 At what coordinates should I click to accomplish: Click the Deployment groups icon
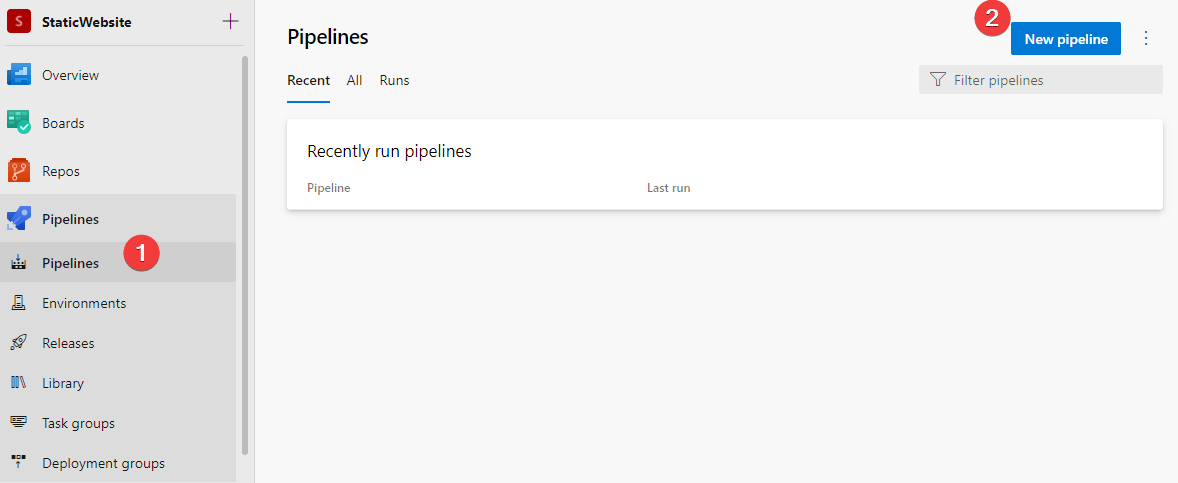click(x=18, y=463)
